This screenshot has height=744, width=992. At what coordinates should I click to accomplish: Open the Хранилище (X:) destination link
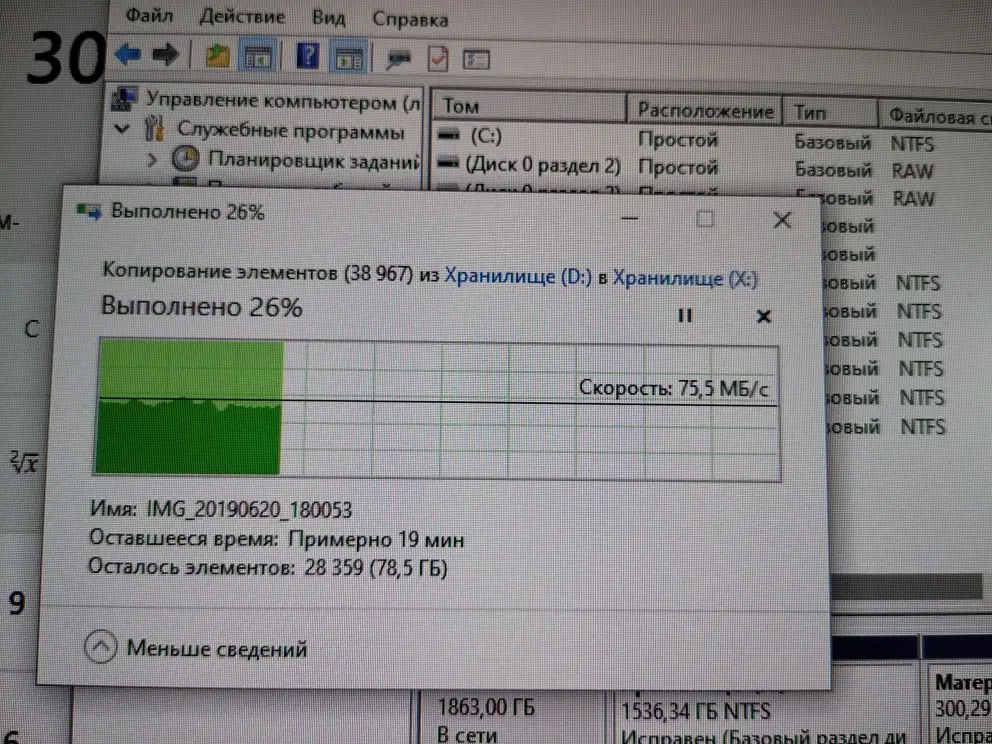pyautogui.click(x=685, y=279)
